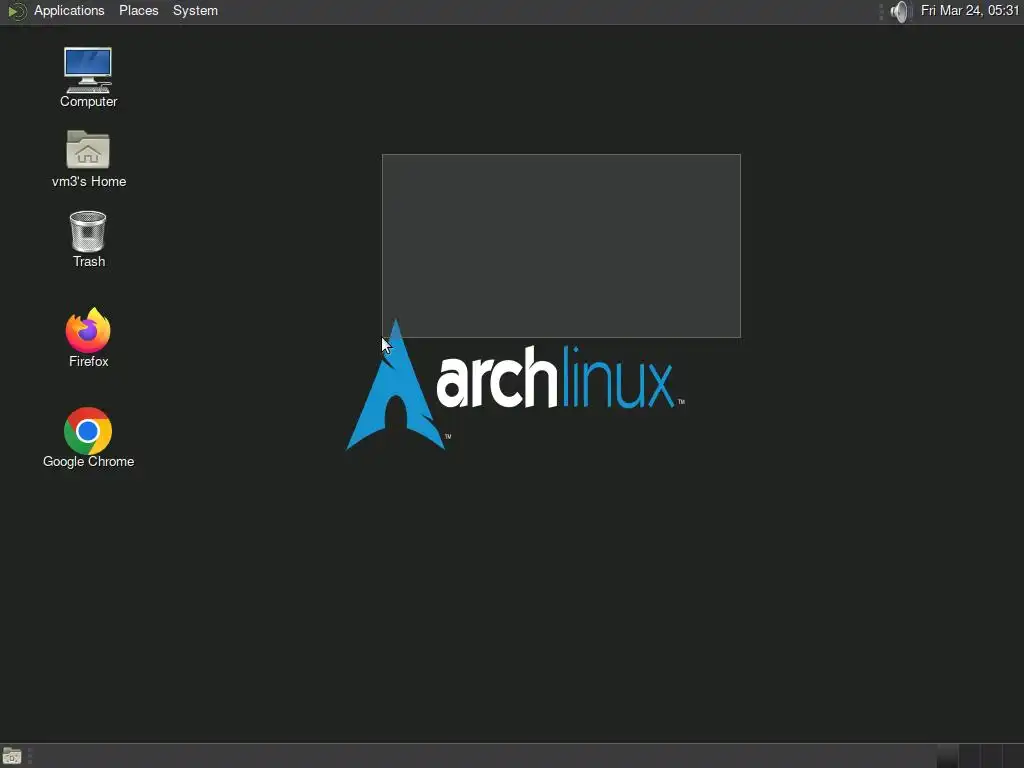
Task: Open the Places menu
Action: pos(138,11)
